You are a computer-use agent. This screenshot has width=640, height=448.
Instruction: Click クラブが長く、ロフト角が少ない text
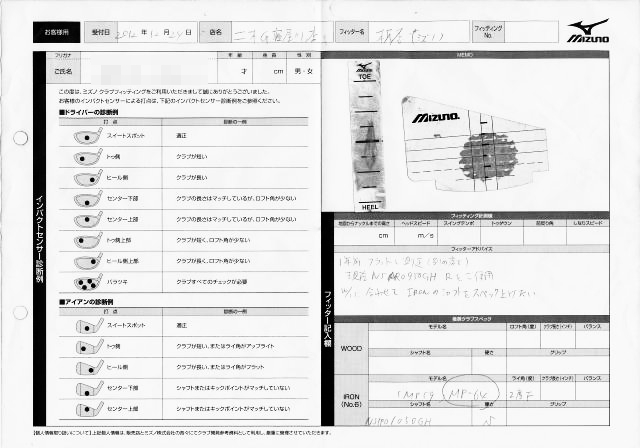213,261
